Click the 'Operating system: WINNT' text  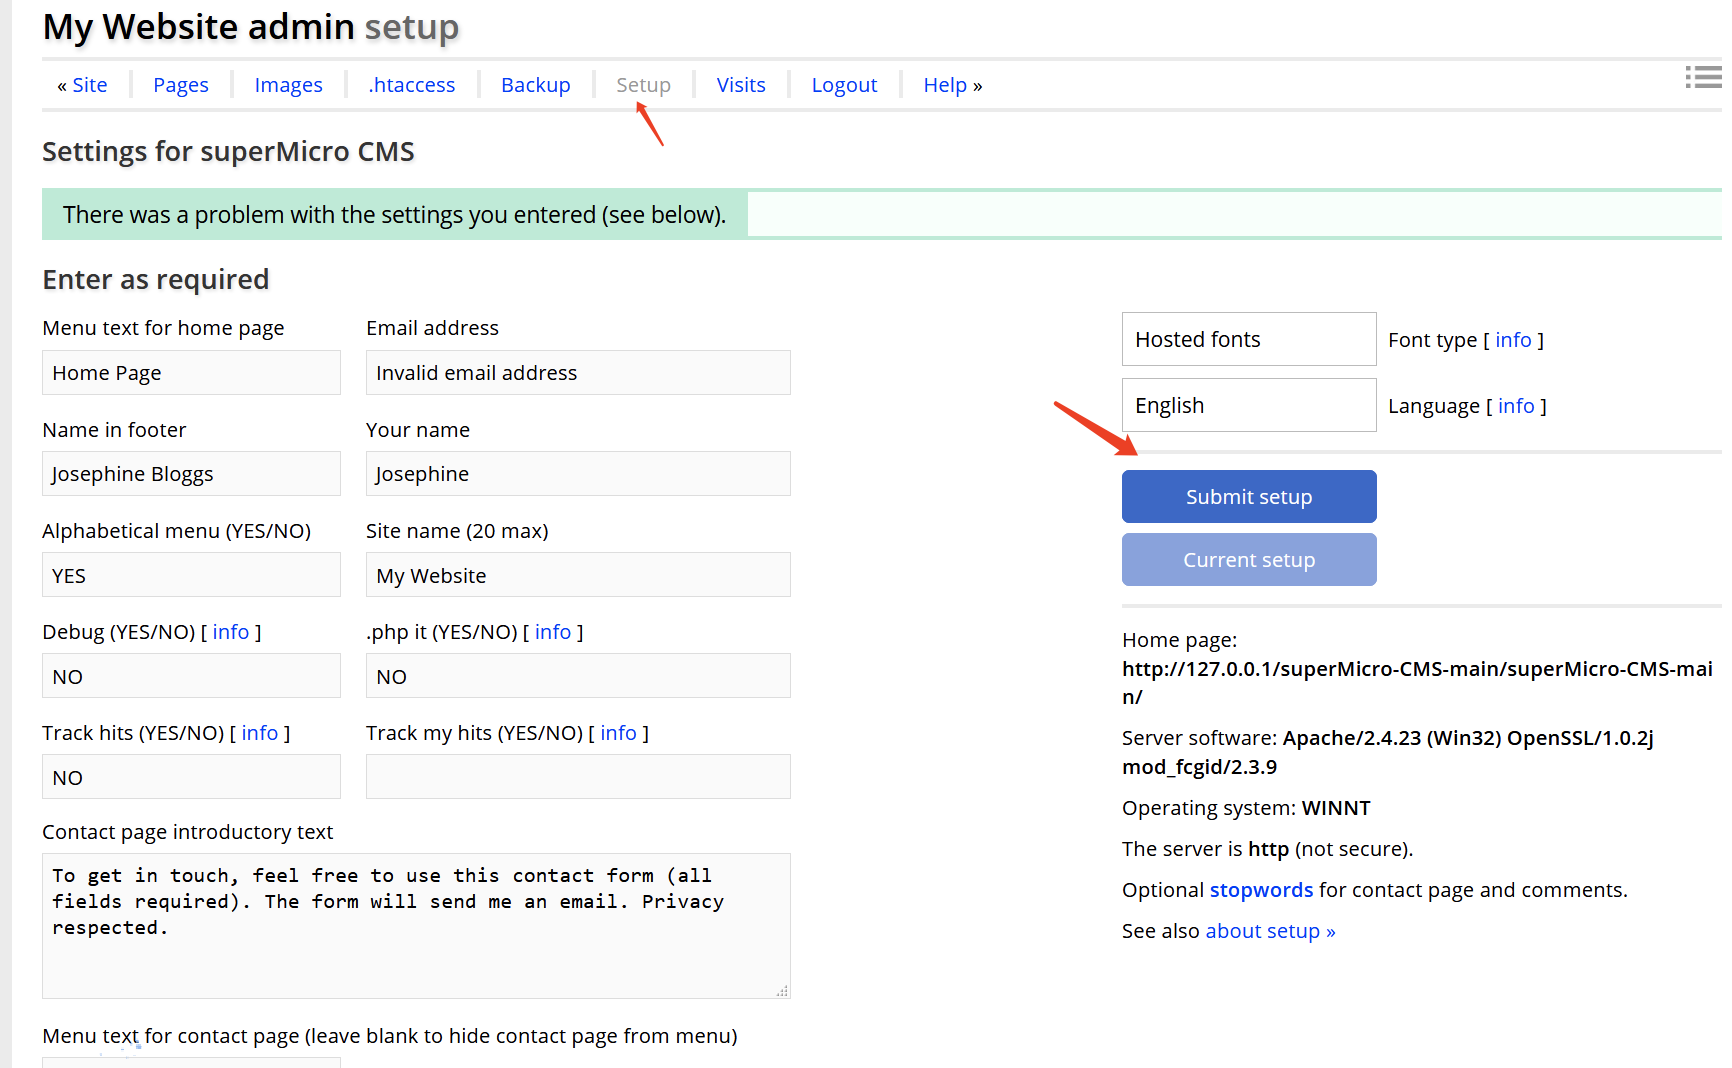(x=1246, y=808)
